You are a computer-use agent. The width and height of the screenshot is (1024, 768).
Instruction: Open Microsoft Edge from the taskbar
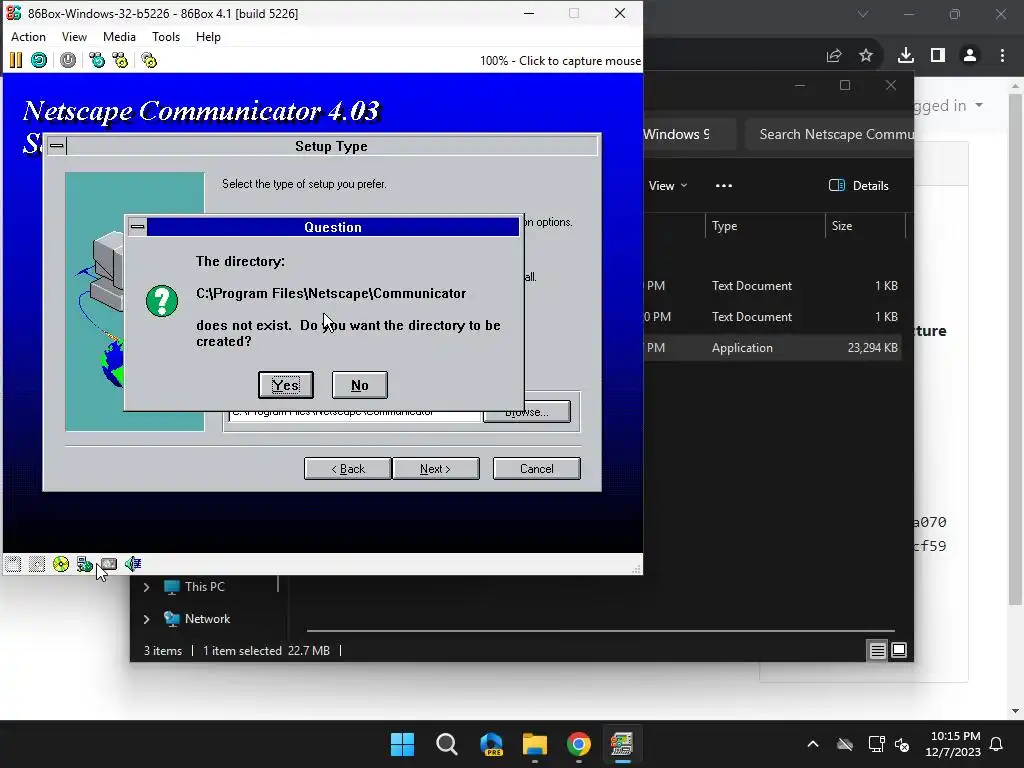491,744
